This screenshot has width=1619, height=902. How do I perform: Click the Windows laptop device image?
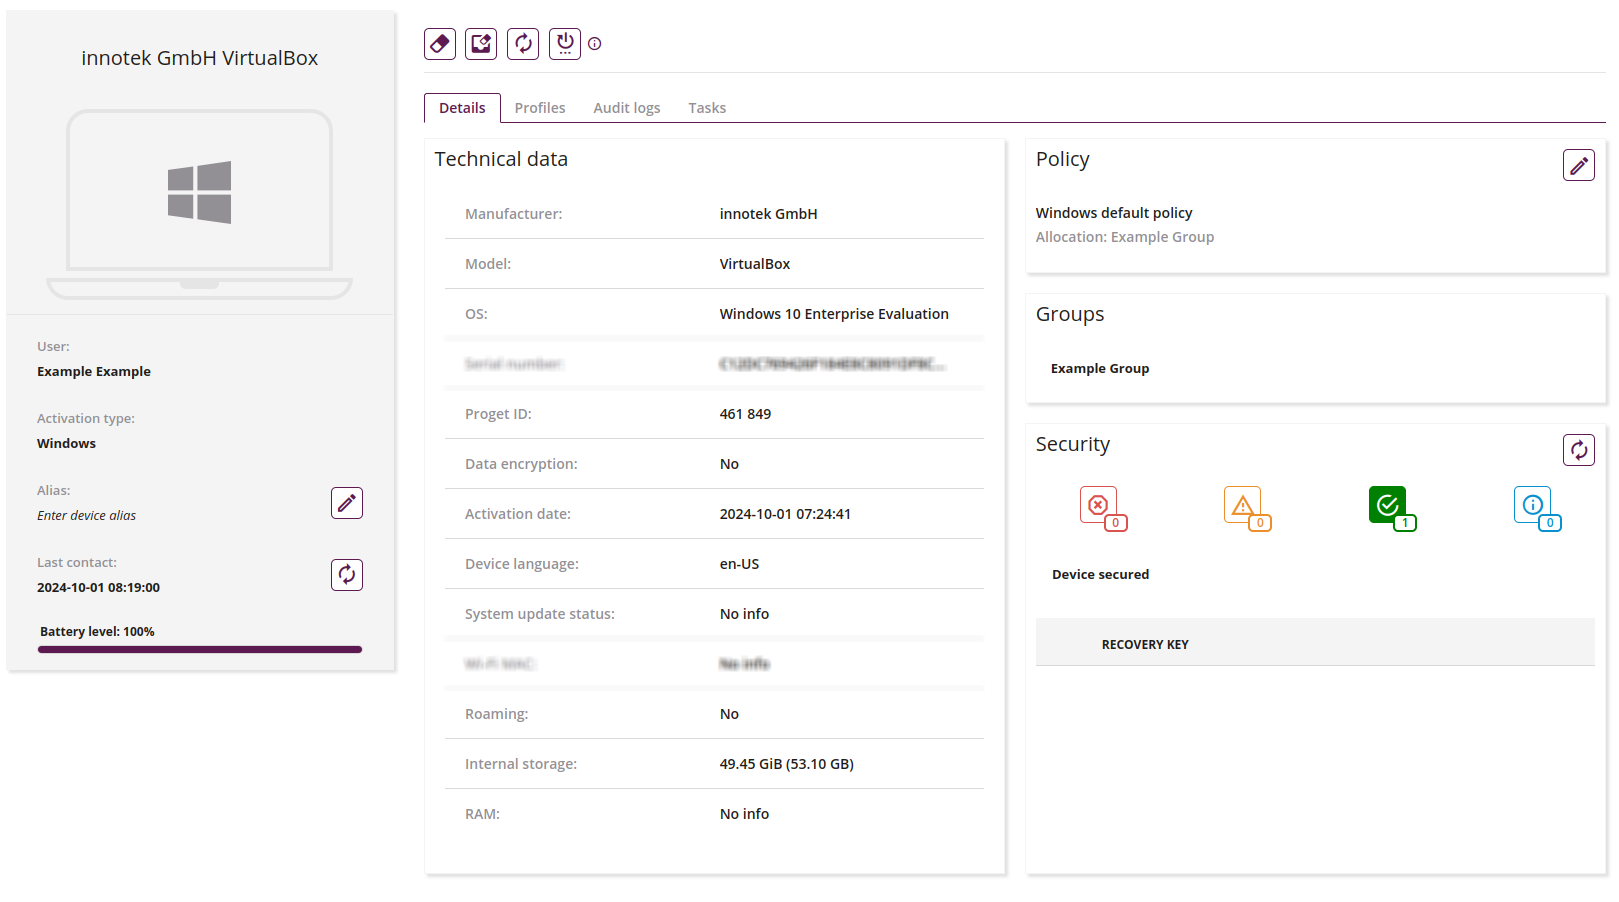pyautogui.click(x=200, y=204)
